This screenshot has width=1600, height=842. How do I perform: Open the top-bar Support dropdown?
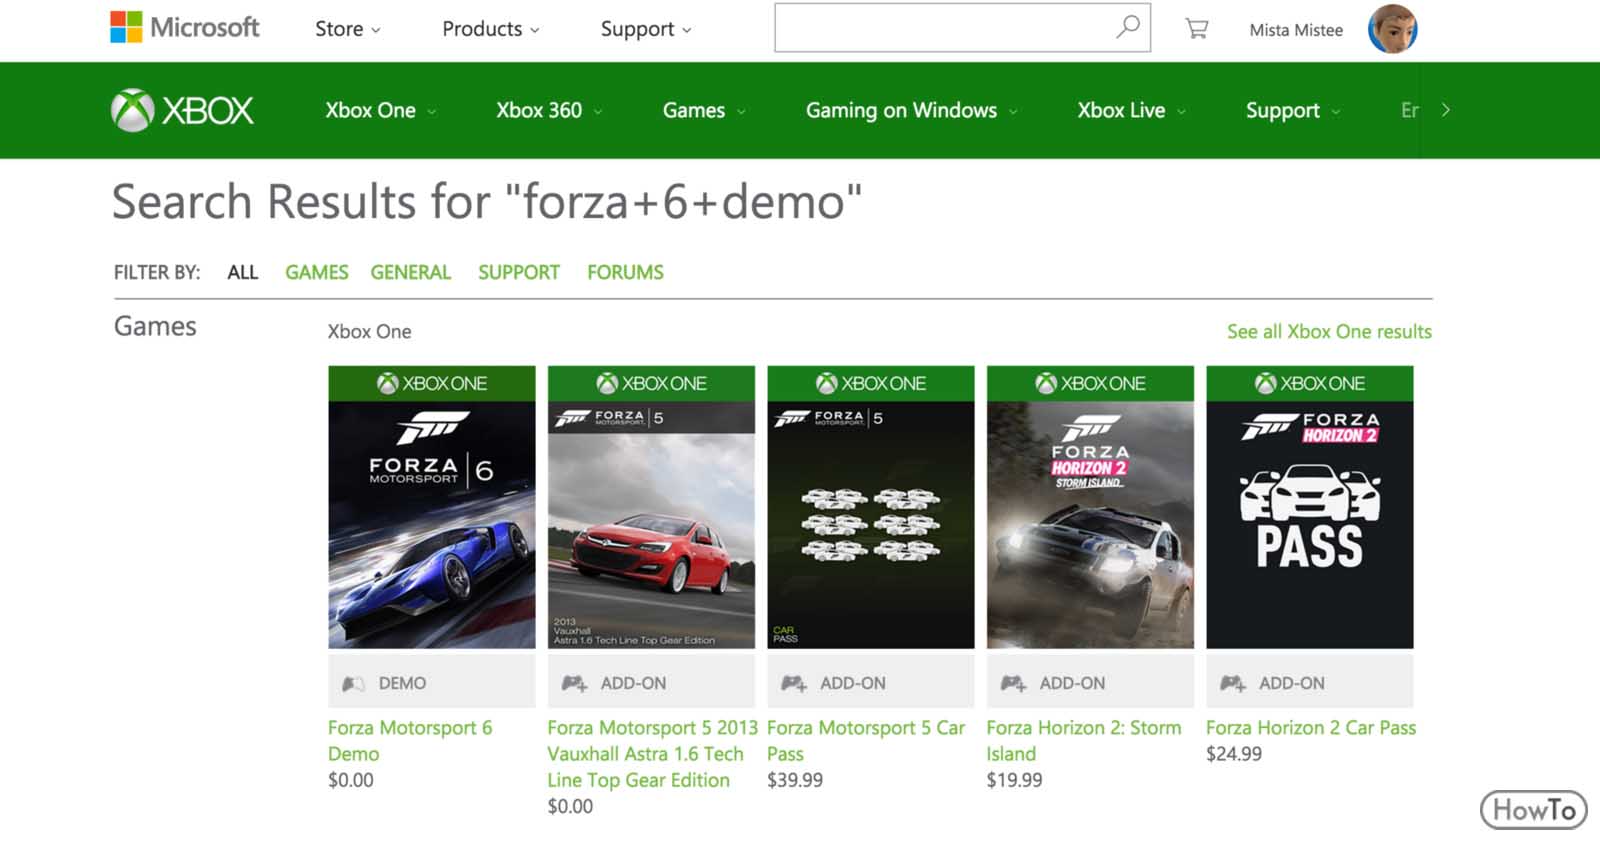(646, 29)
